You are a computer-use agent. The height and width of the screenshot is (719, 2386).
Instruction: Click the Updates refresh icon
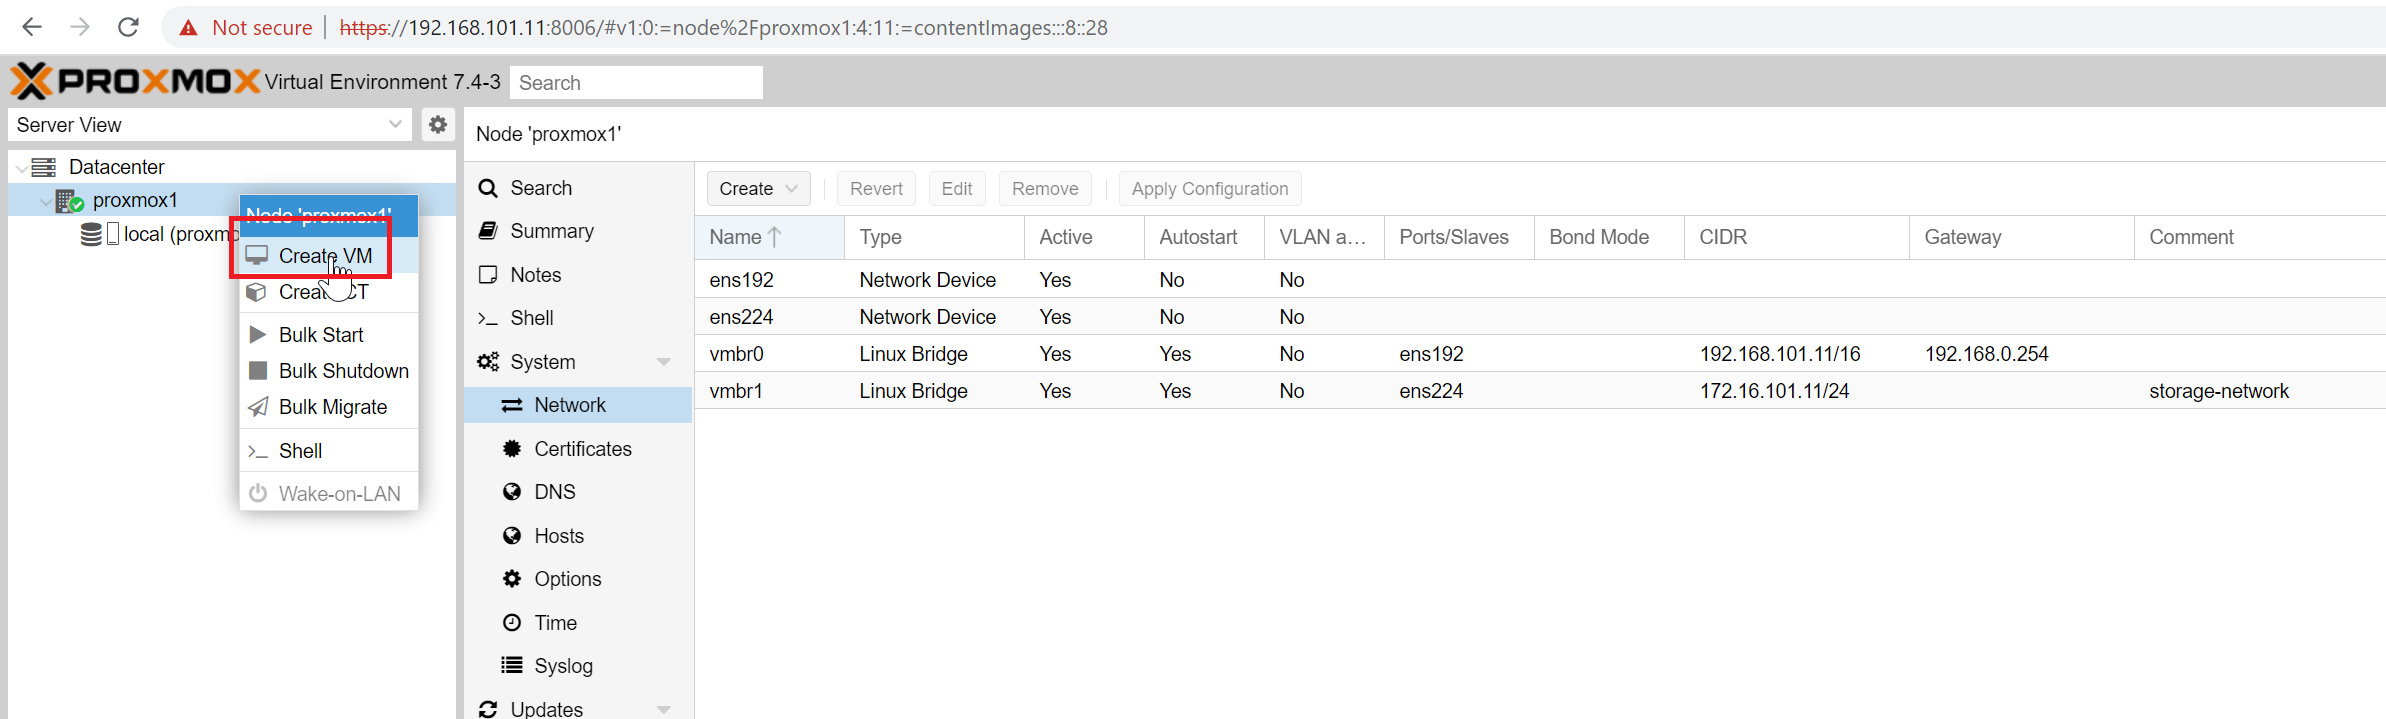[x=488, y=709]
